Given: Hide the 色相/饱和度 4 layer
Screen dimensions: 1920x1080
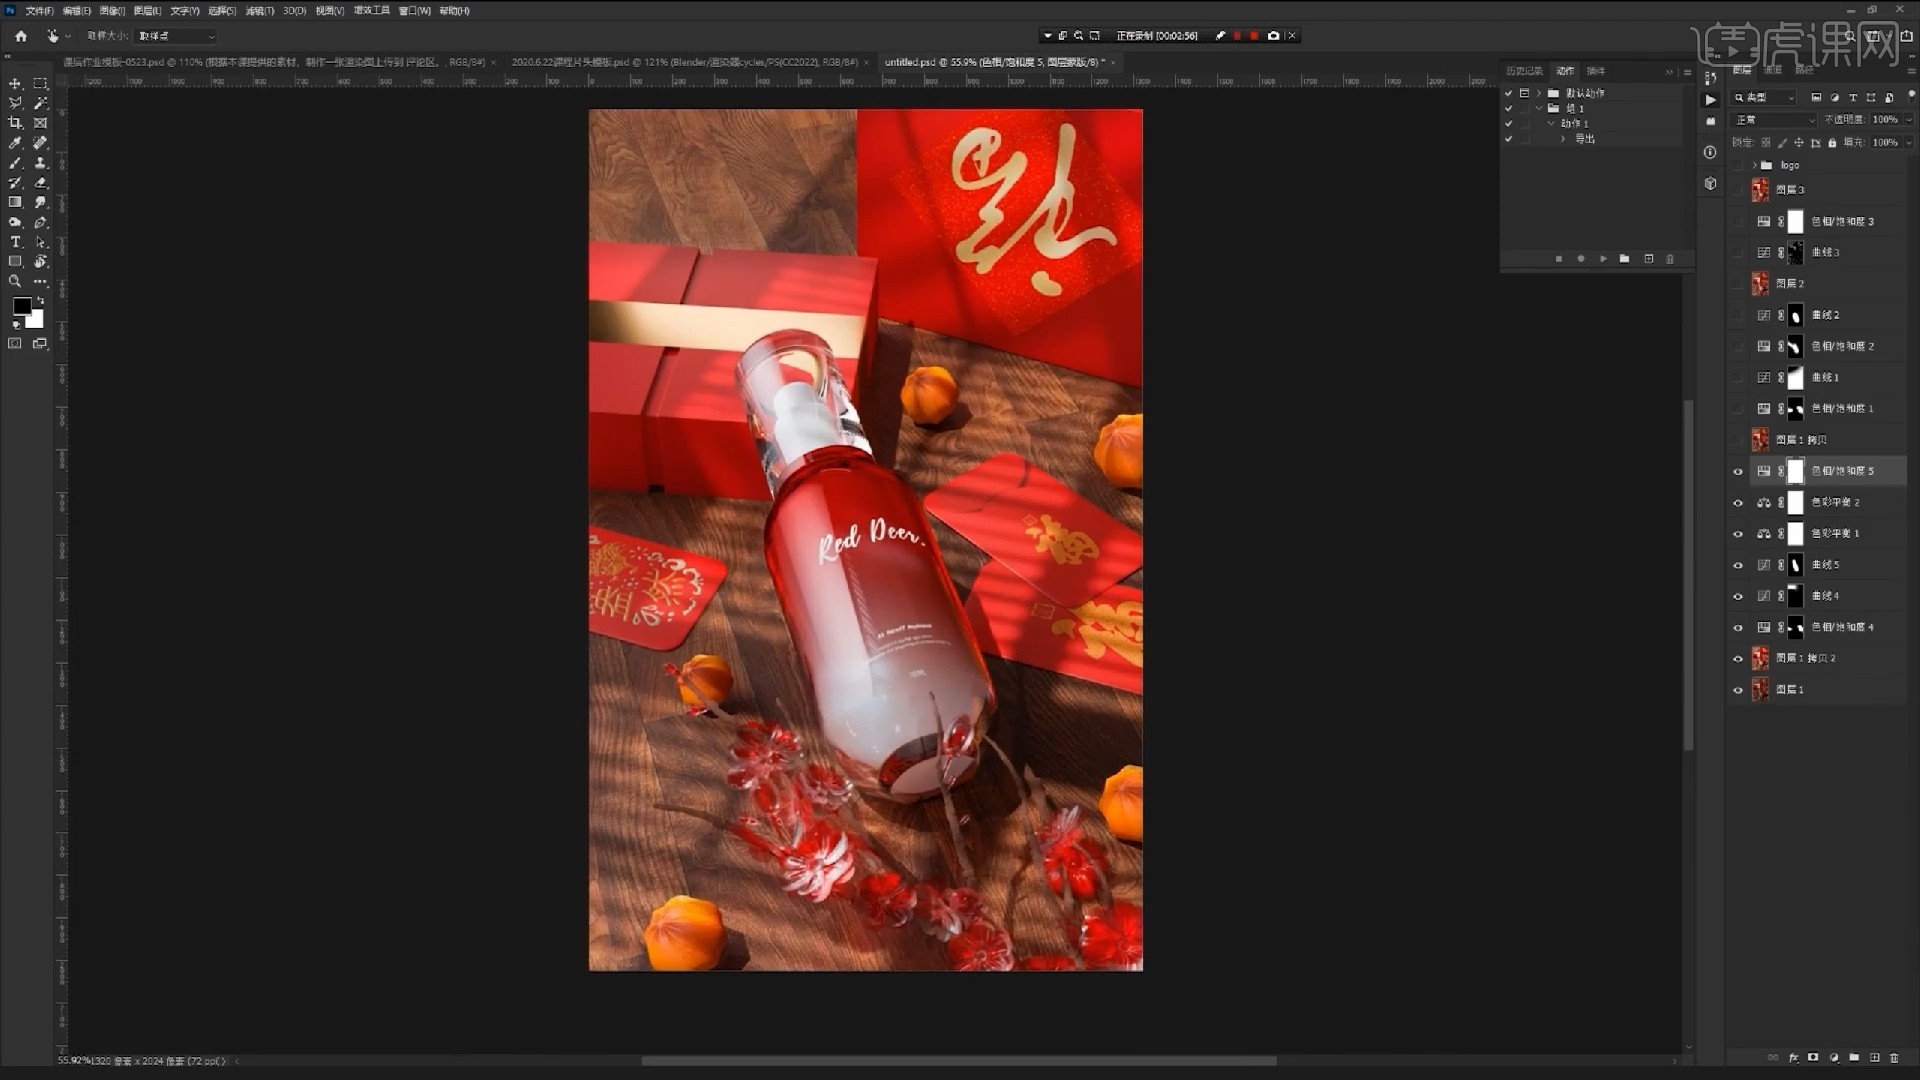Looking at the screenshot, I should (1738, 628).
